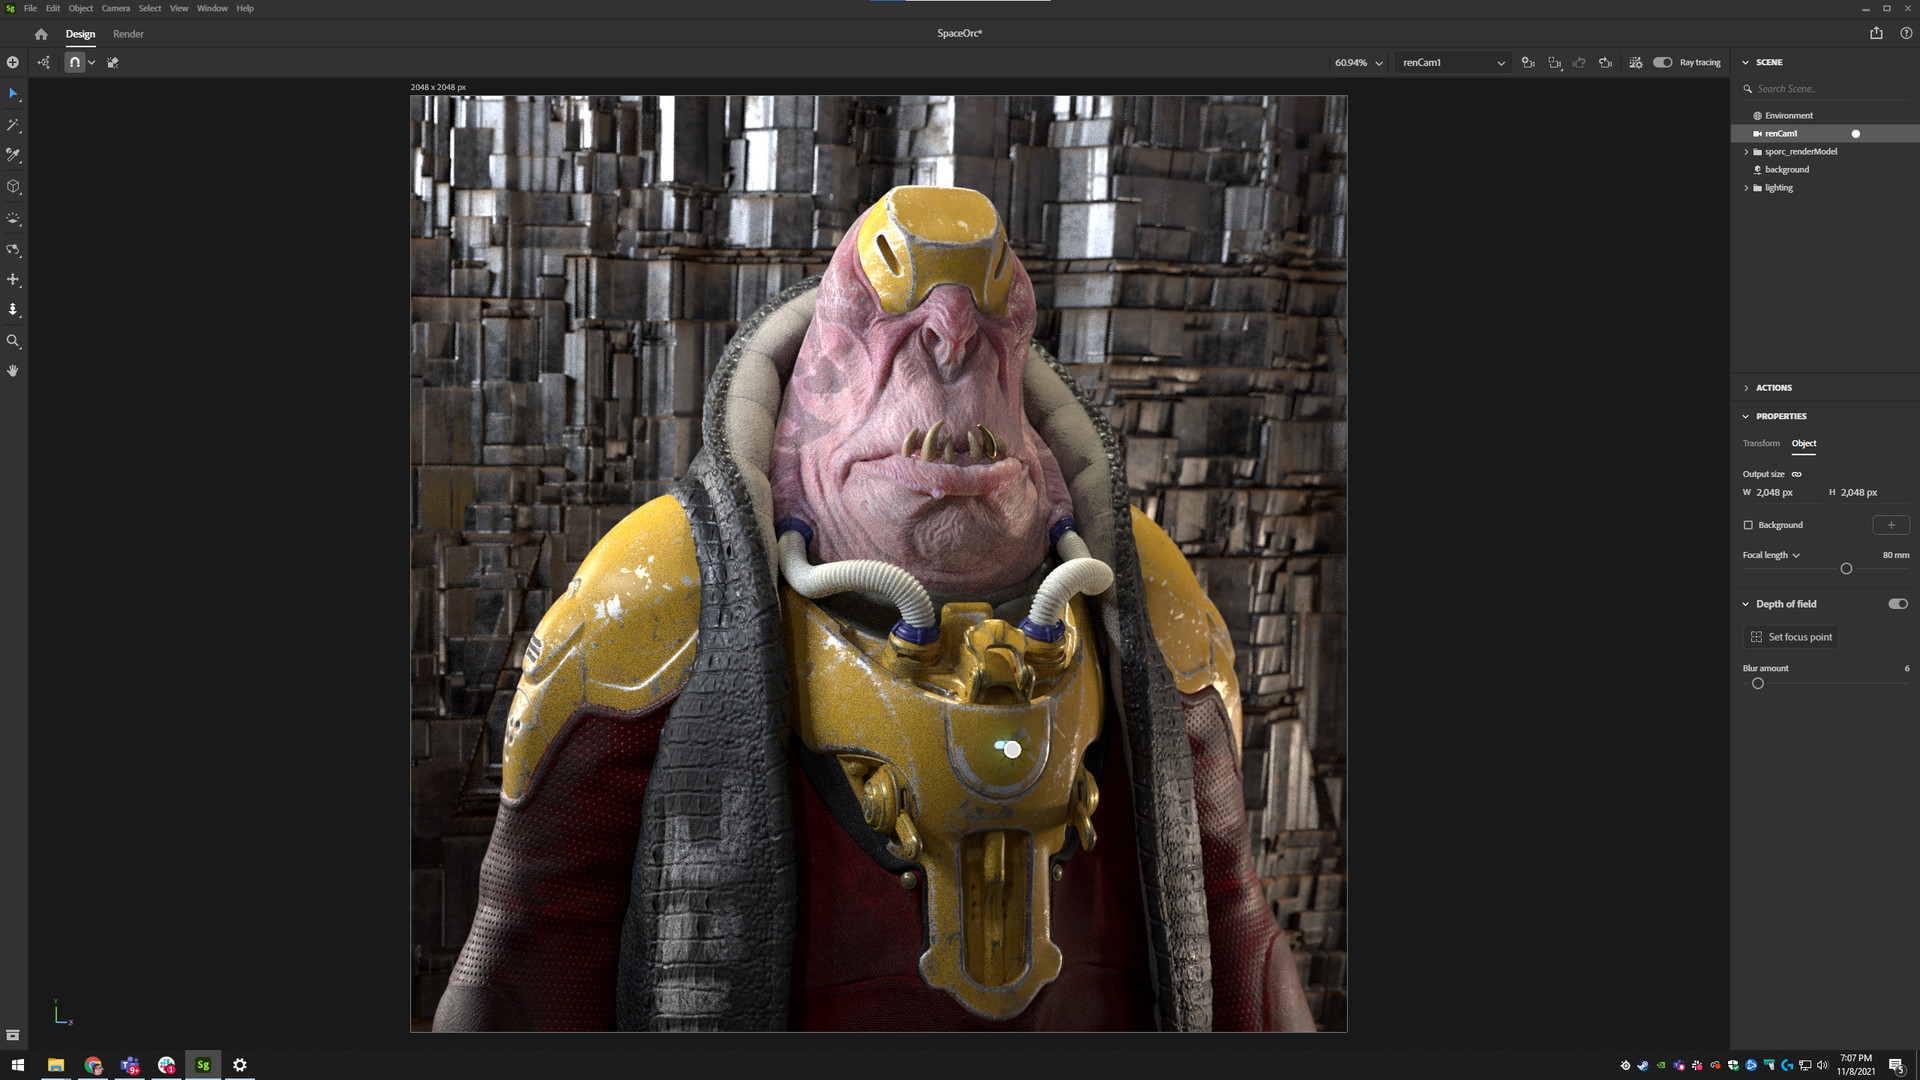The width and height of the screenshot is (1920, 1080).
Task: Activate the Environment light tool
Action: coord(13,218)
